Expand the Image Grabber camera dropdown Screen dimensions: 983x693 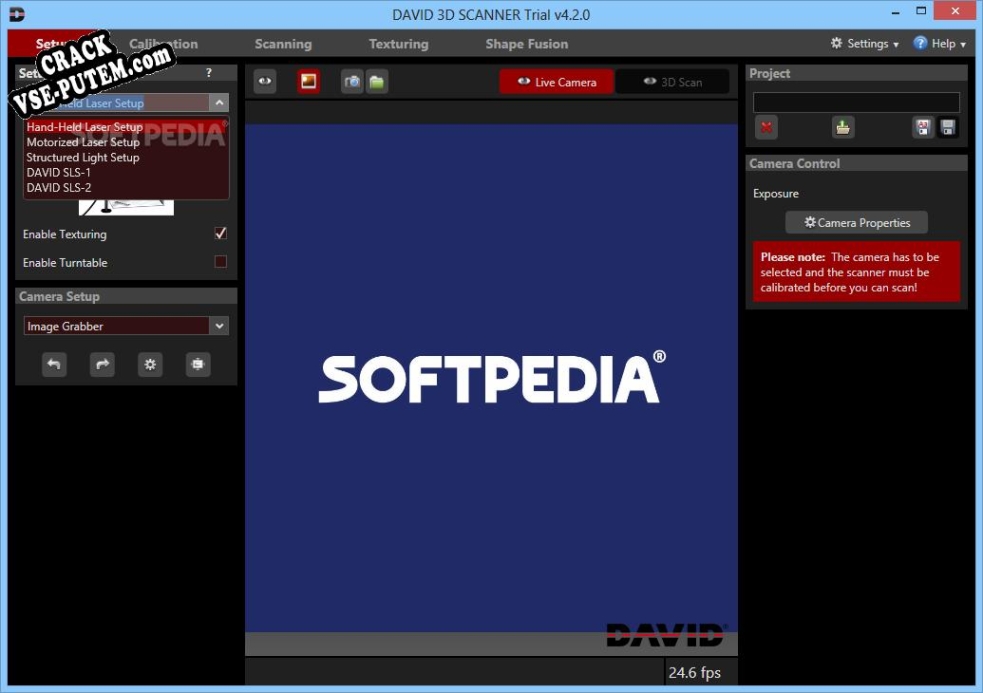(x=219, y=326)
